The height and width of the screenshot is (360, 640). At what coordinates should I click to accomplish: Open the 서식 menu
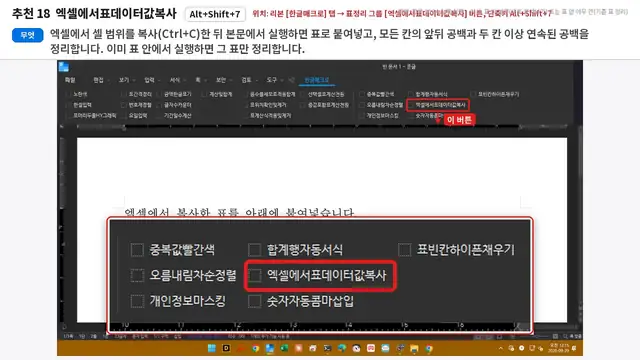point(175,80)
